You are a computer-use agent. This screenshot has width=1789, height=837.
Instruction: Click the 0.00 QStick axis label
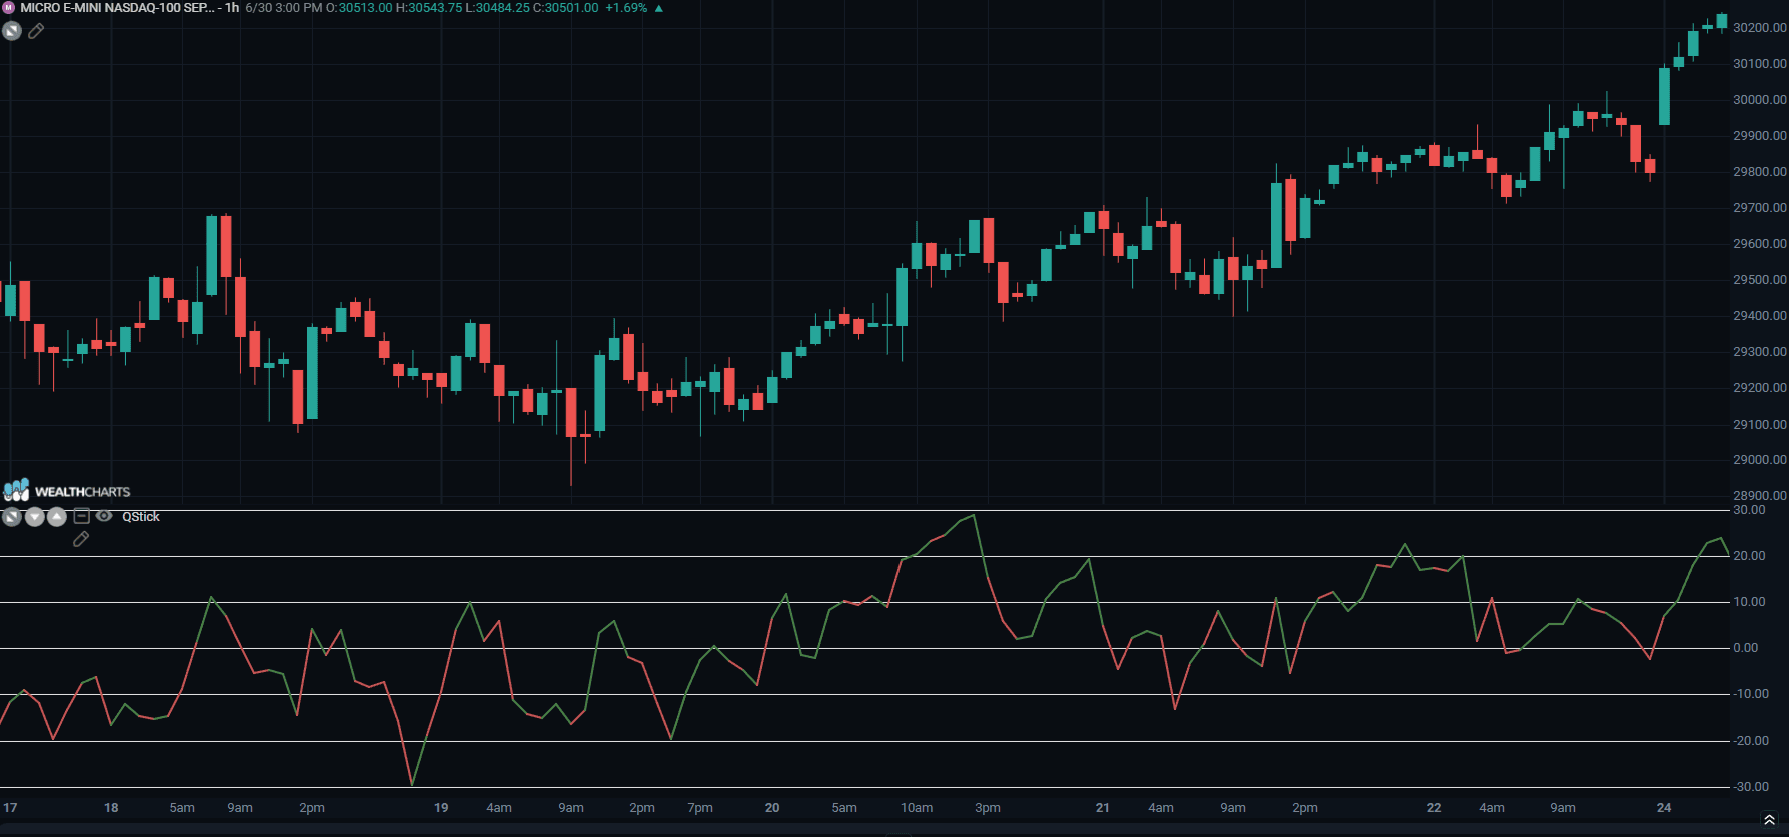click(x=1746, y=648)
